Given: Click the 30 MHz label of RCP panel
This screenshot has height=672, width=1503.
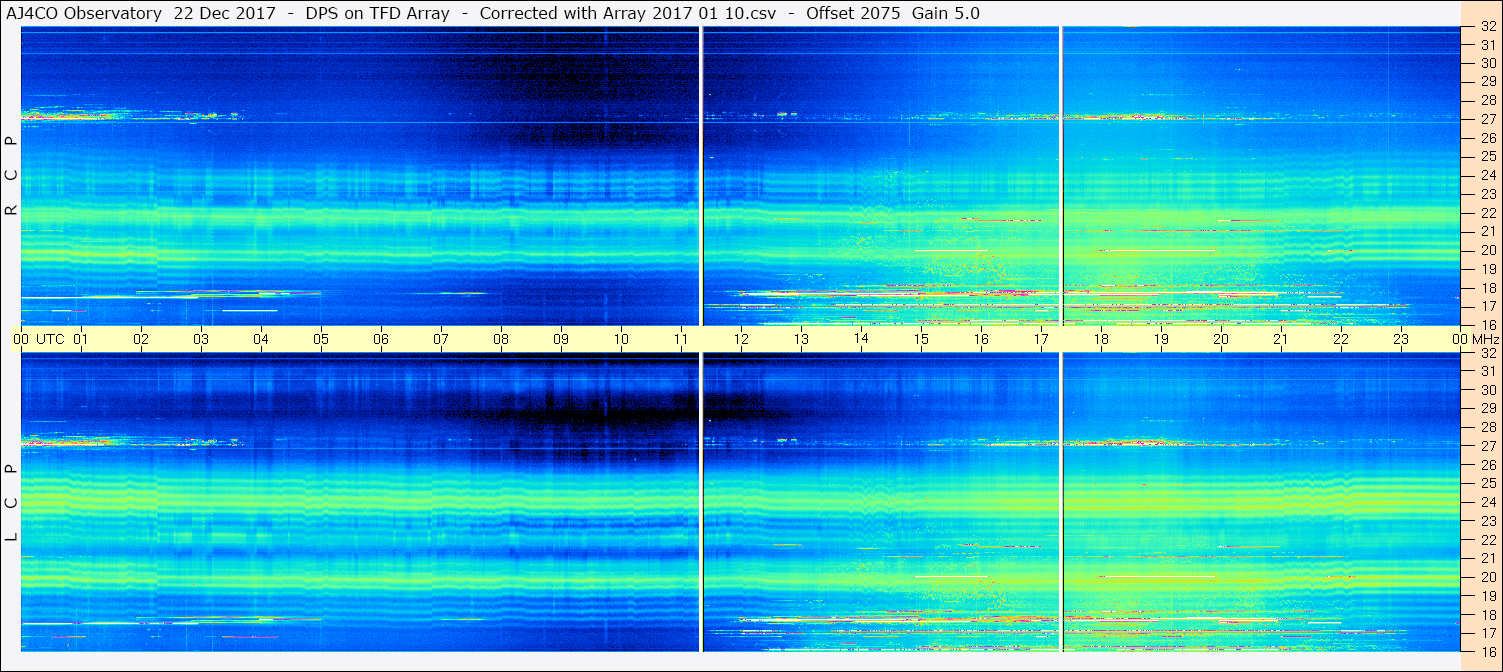Looking at the screenshot, I should [x=1488, y=63].
